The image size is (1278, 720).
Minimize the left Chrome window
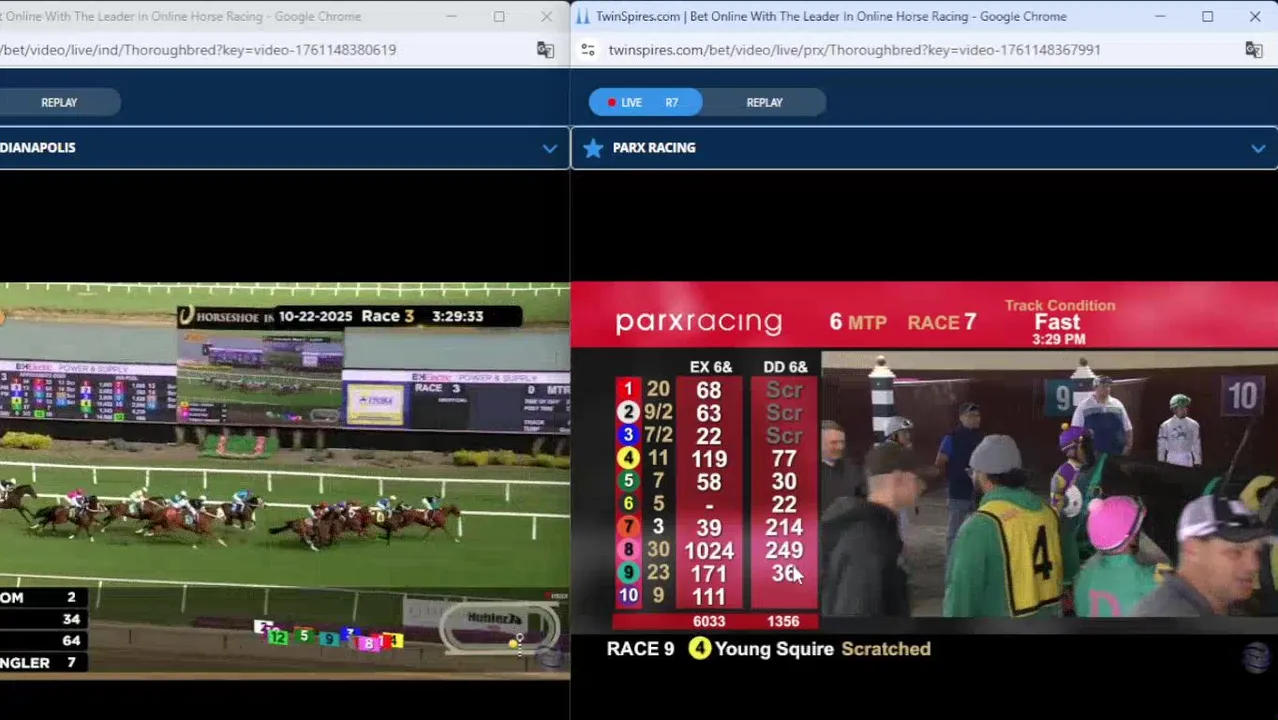point(451,16)
